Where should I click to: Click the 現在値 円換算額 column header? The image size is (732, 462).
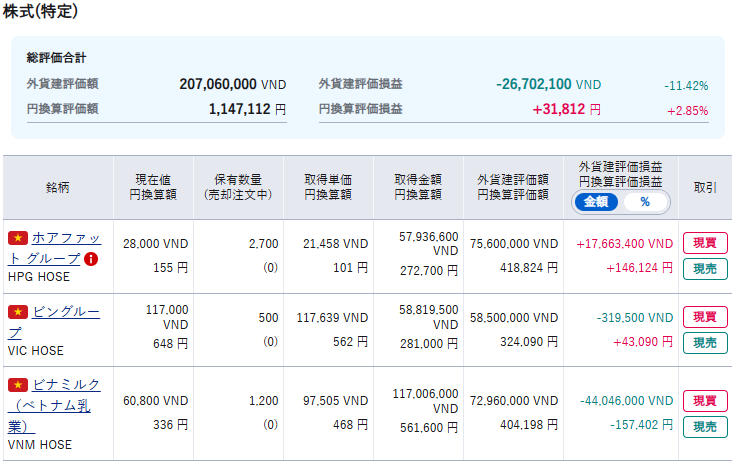(153, 188)
